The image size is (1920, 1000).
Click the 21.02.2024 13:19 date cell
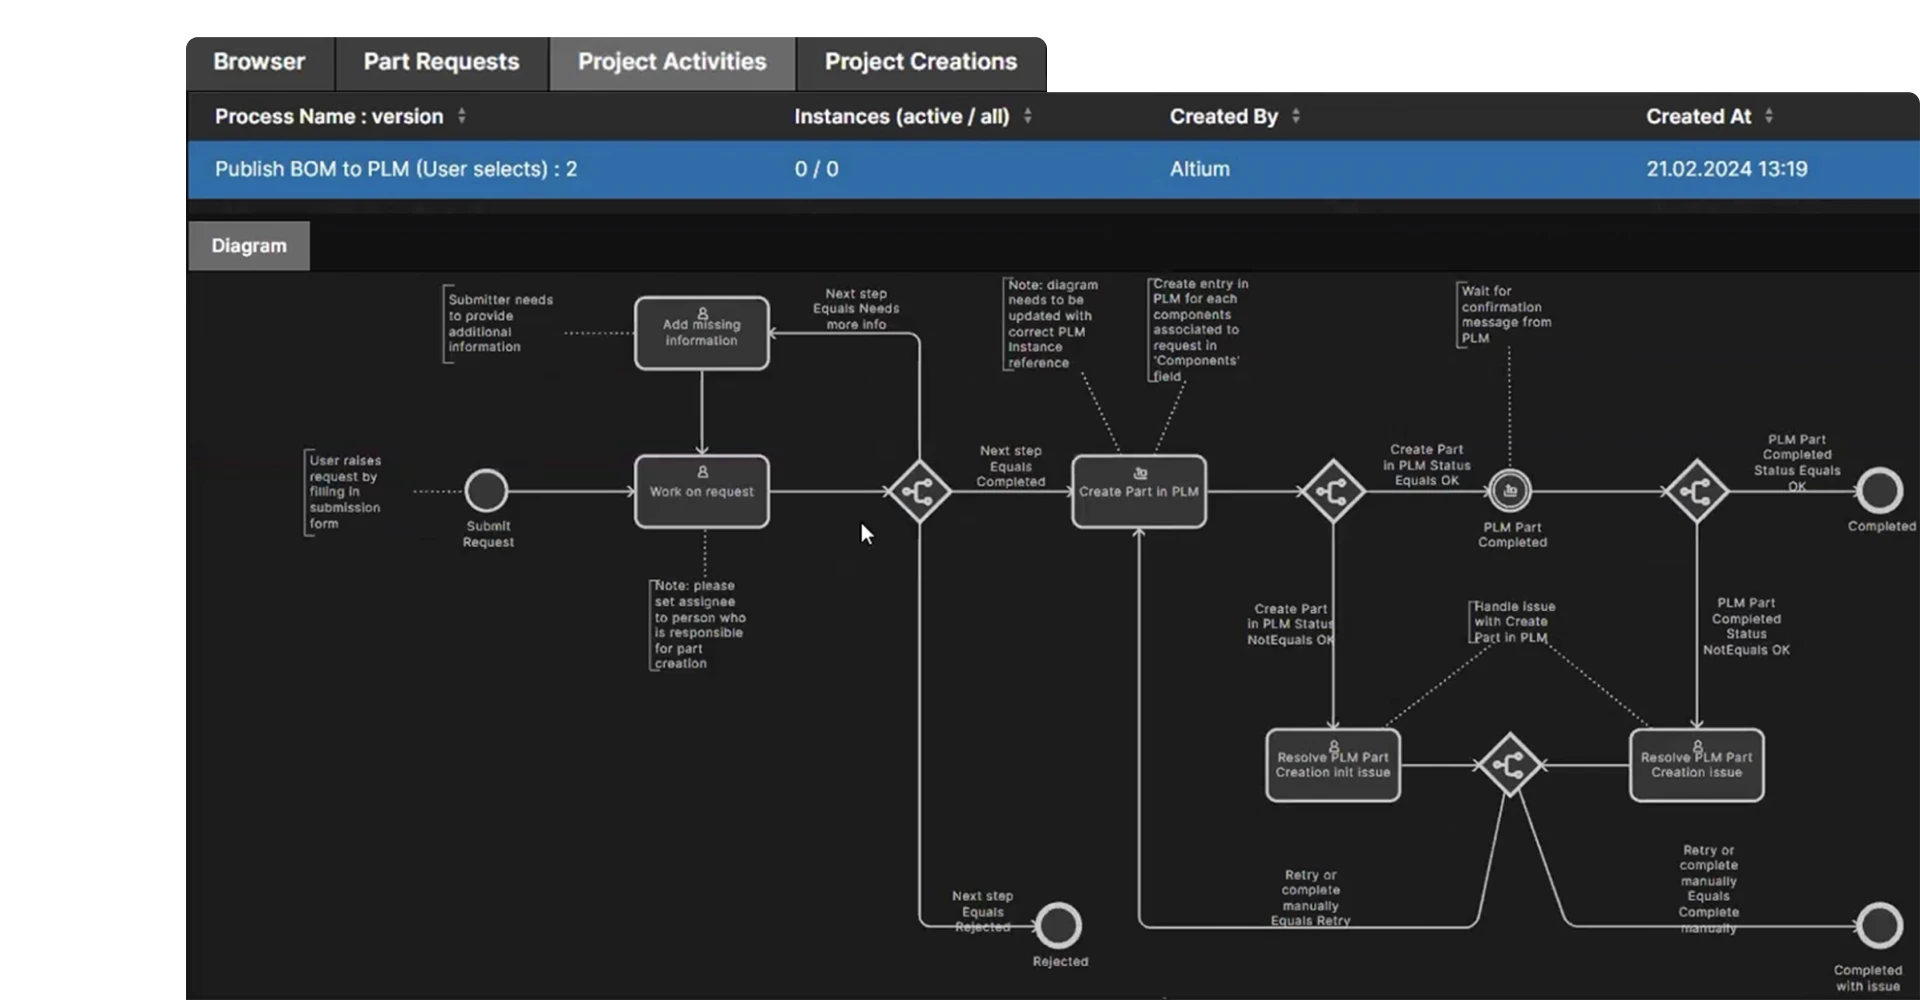coord(1727,169)
